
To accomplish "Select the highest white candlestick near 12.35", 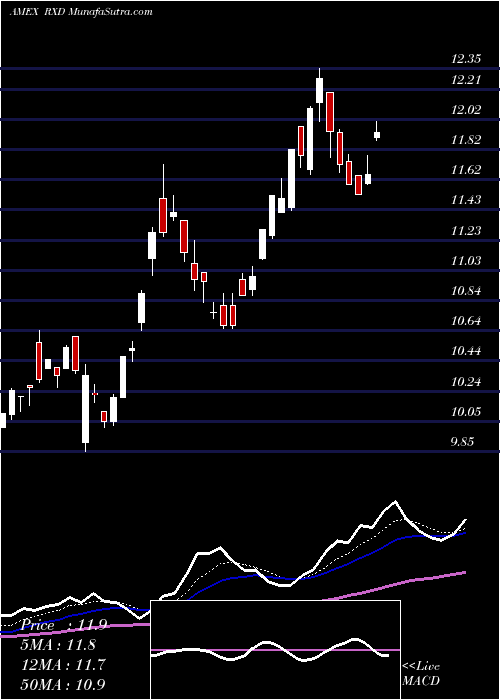I will pyautogui.click(x=319, y=90).
